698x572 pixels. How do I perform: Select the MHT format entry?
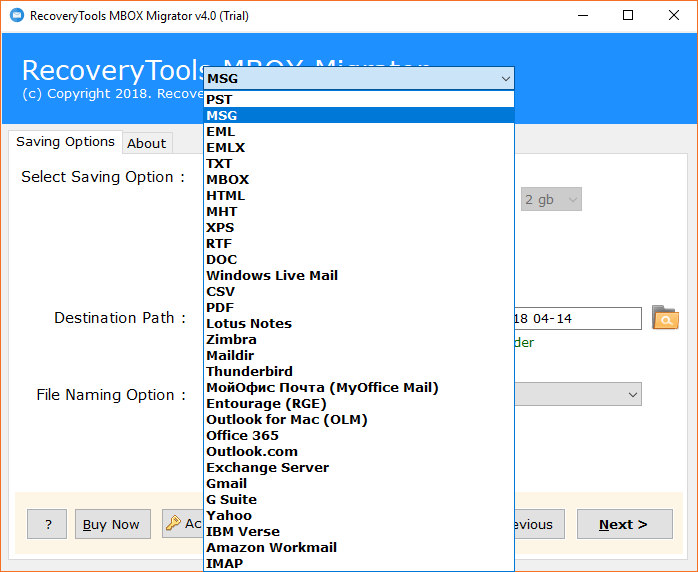pos(359,211)
